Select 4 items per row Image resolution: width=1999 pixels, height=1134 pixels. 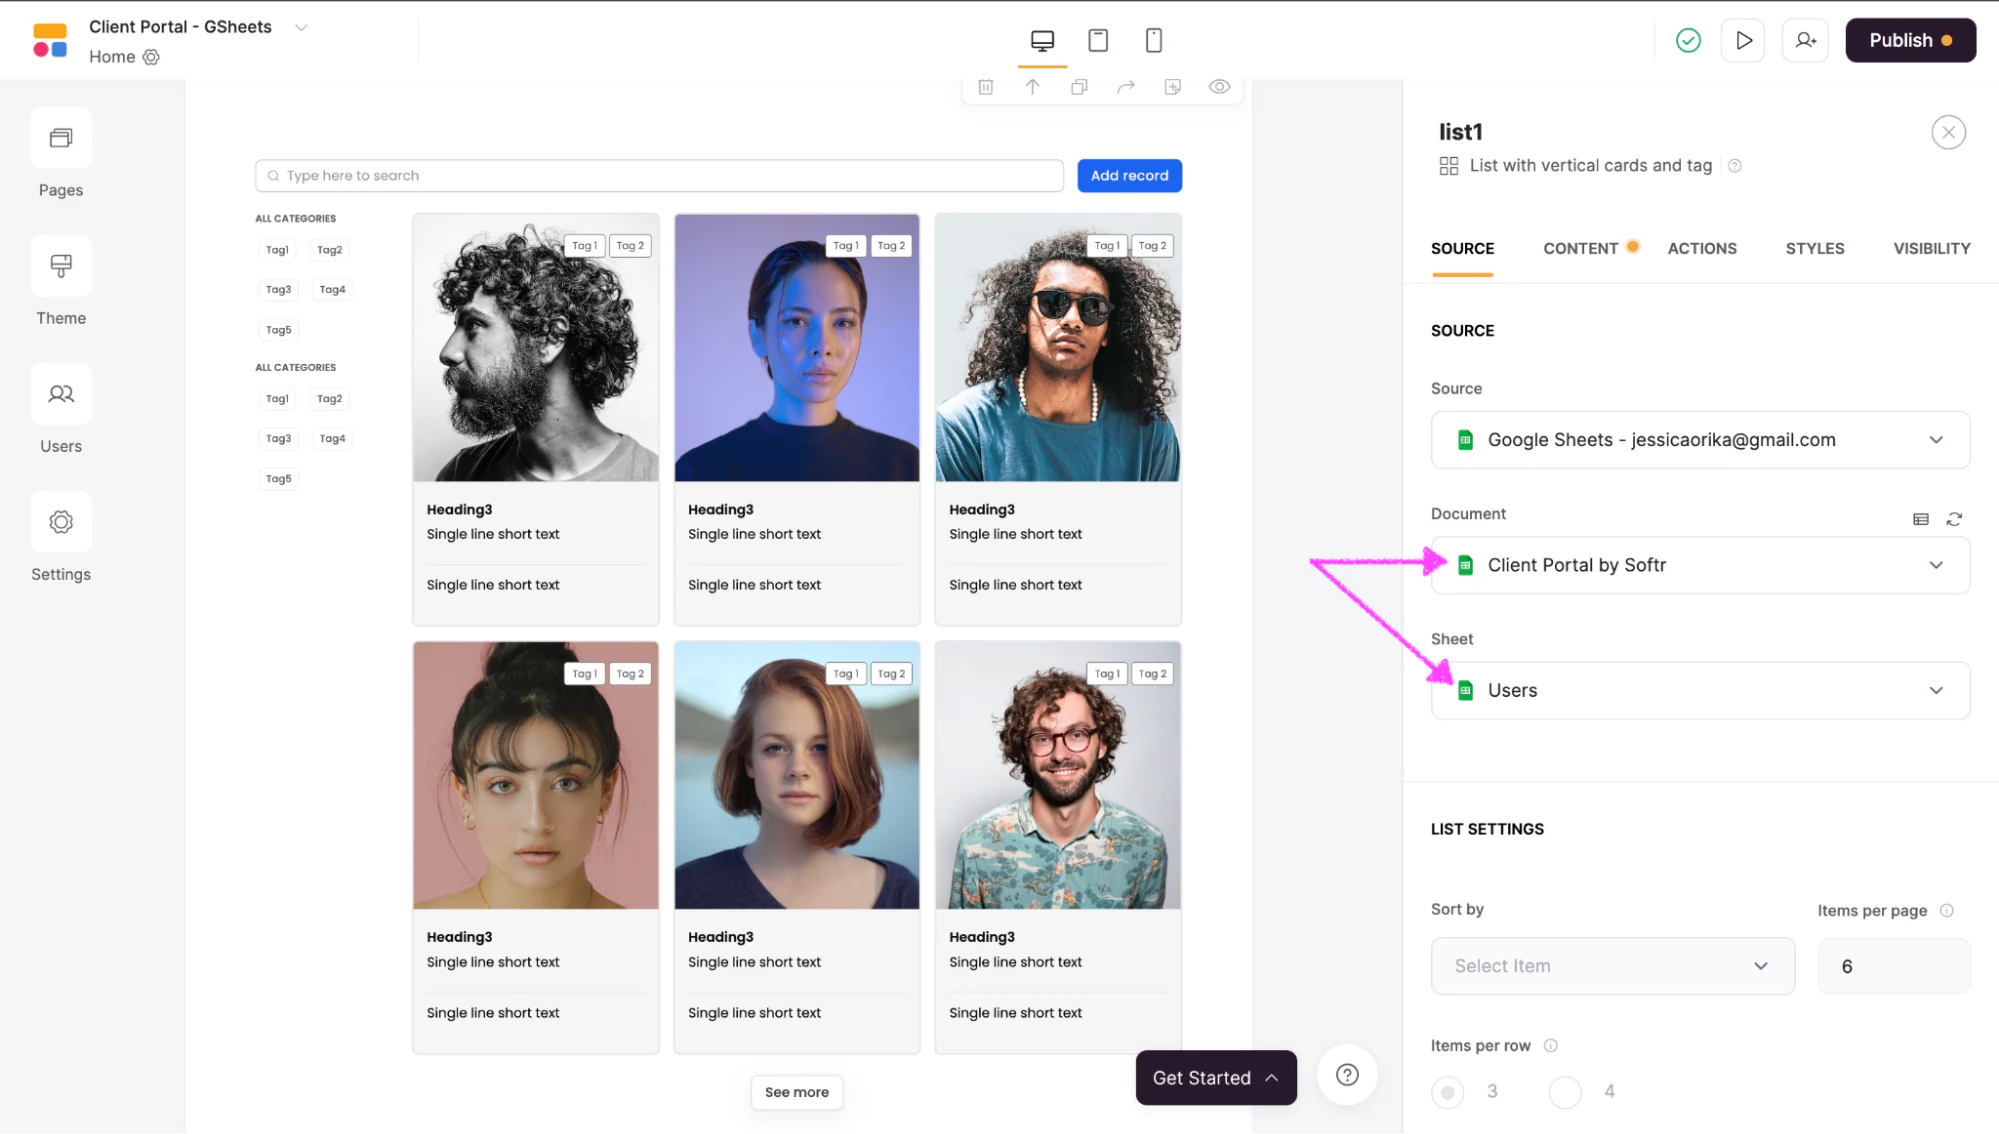coord(1565,1092)
